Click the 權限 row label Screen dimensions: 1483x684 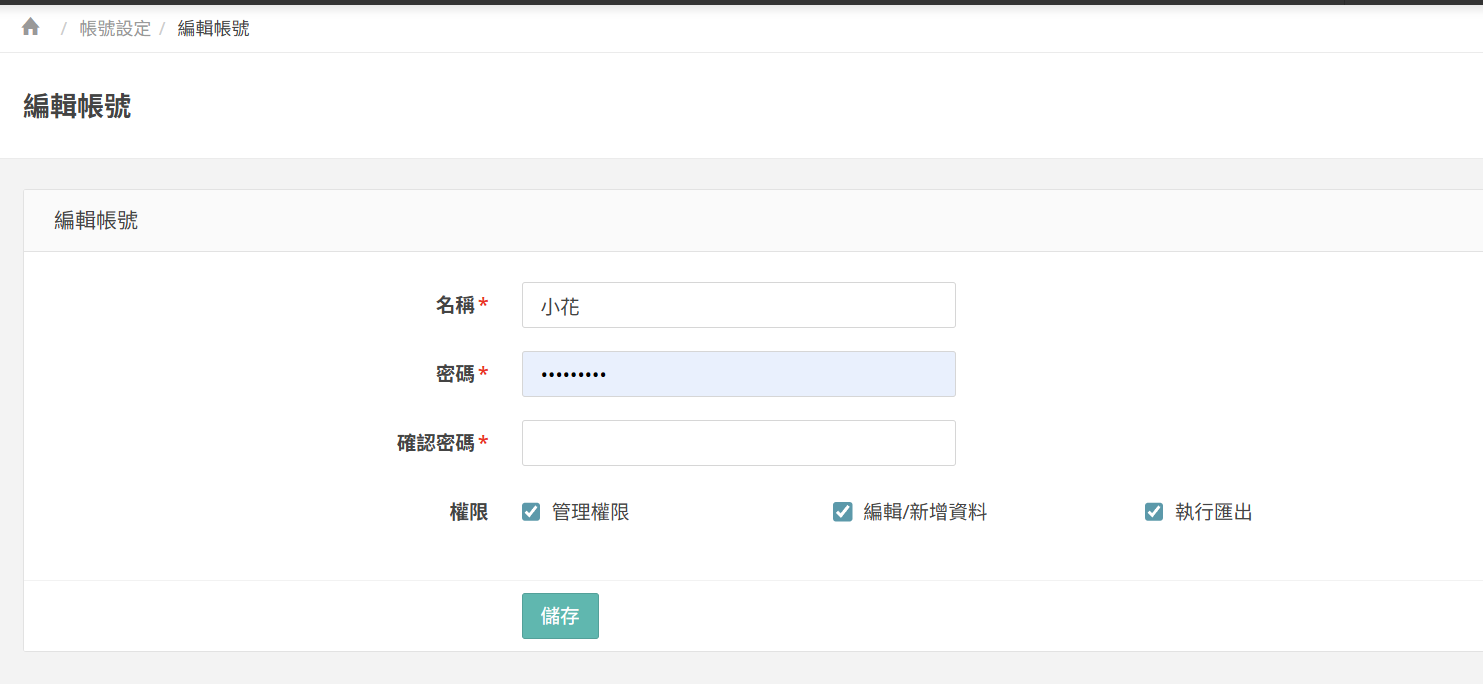pyautogui.click(x=468, y=512)
